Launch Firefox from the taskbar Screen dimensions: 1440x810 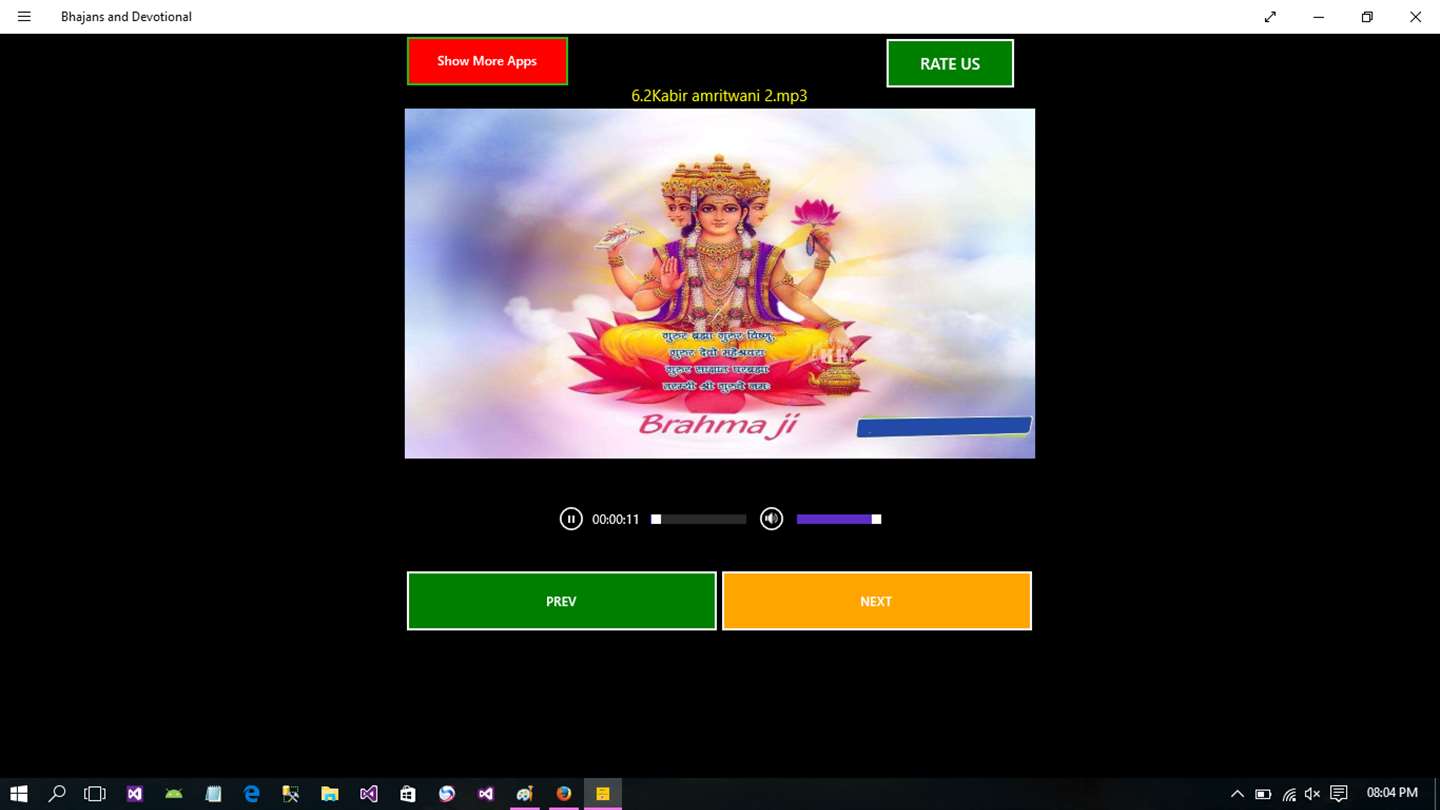[x=564, y=794]
